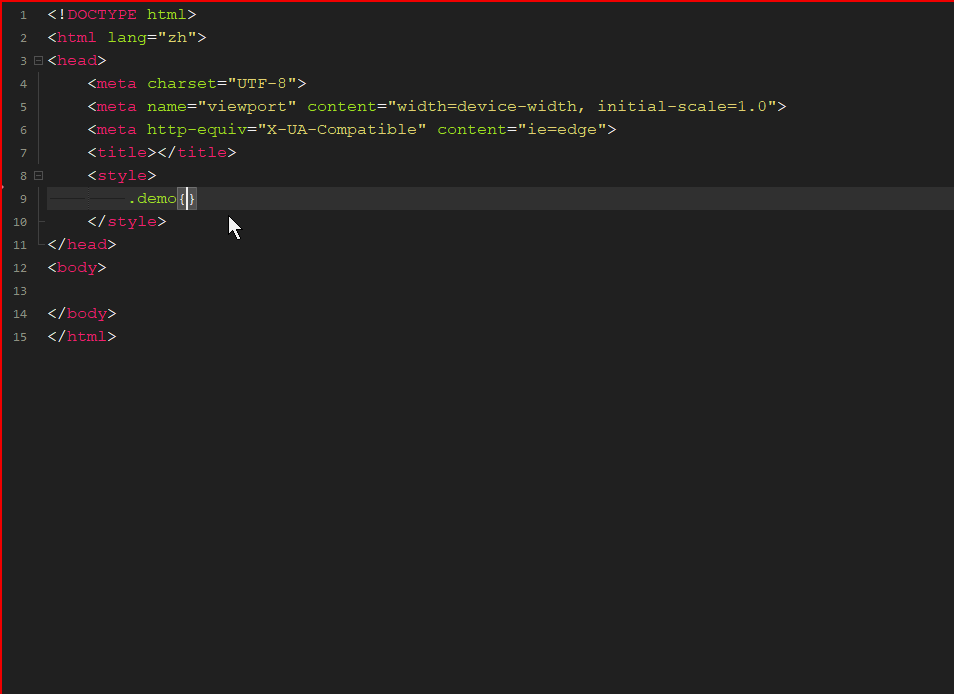Select line number 1 in gutter
956x696 pixels.
23,15
